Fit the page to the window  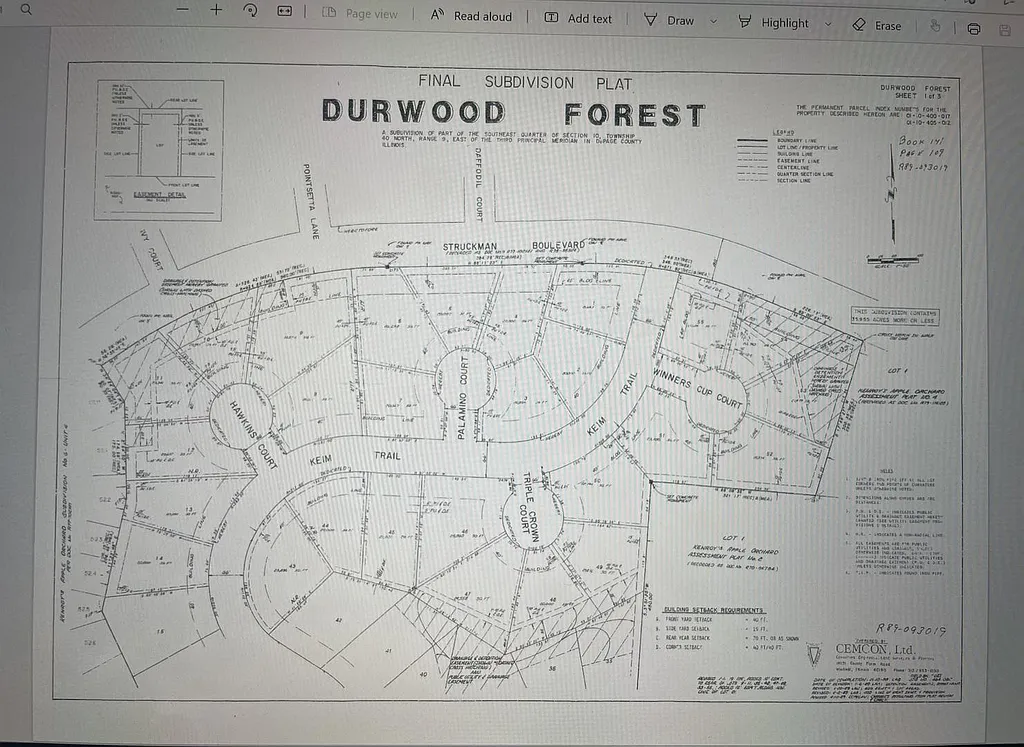pos(285,9)
